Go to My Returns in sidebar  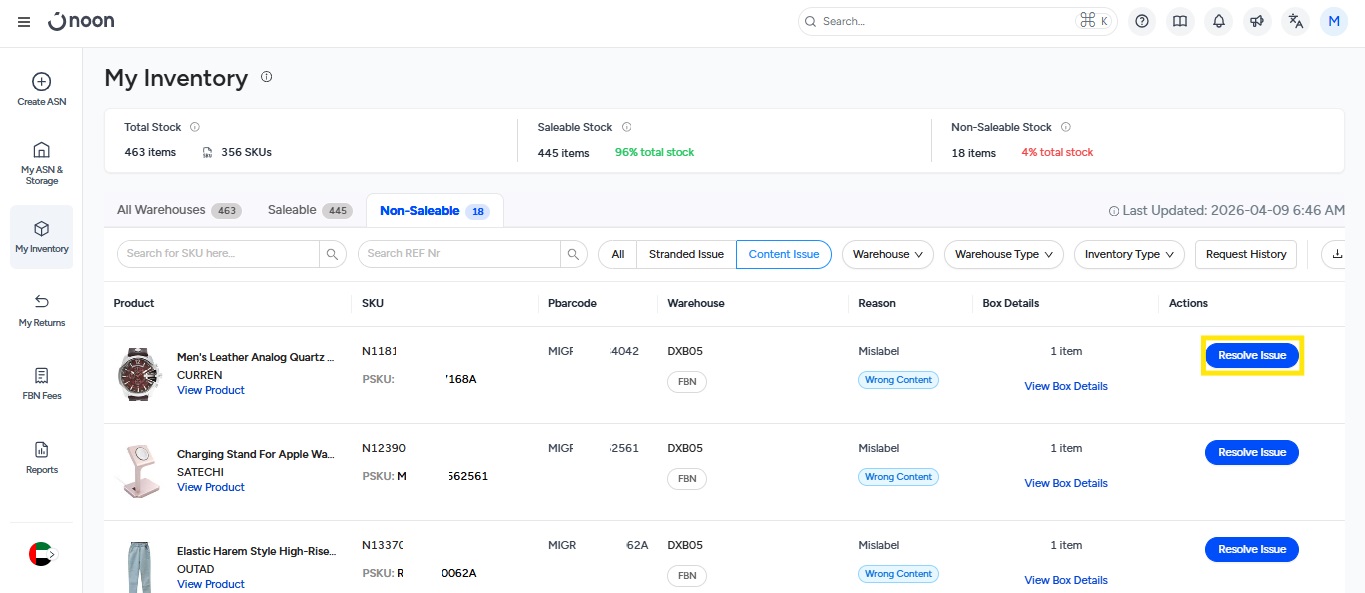(x=42, y=310)
